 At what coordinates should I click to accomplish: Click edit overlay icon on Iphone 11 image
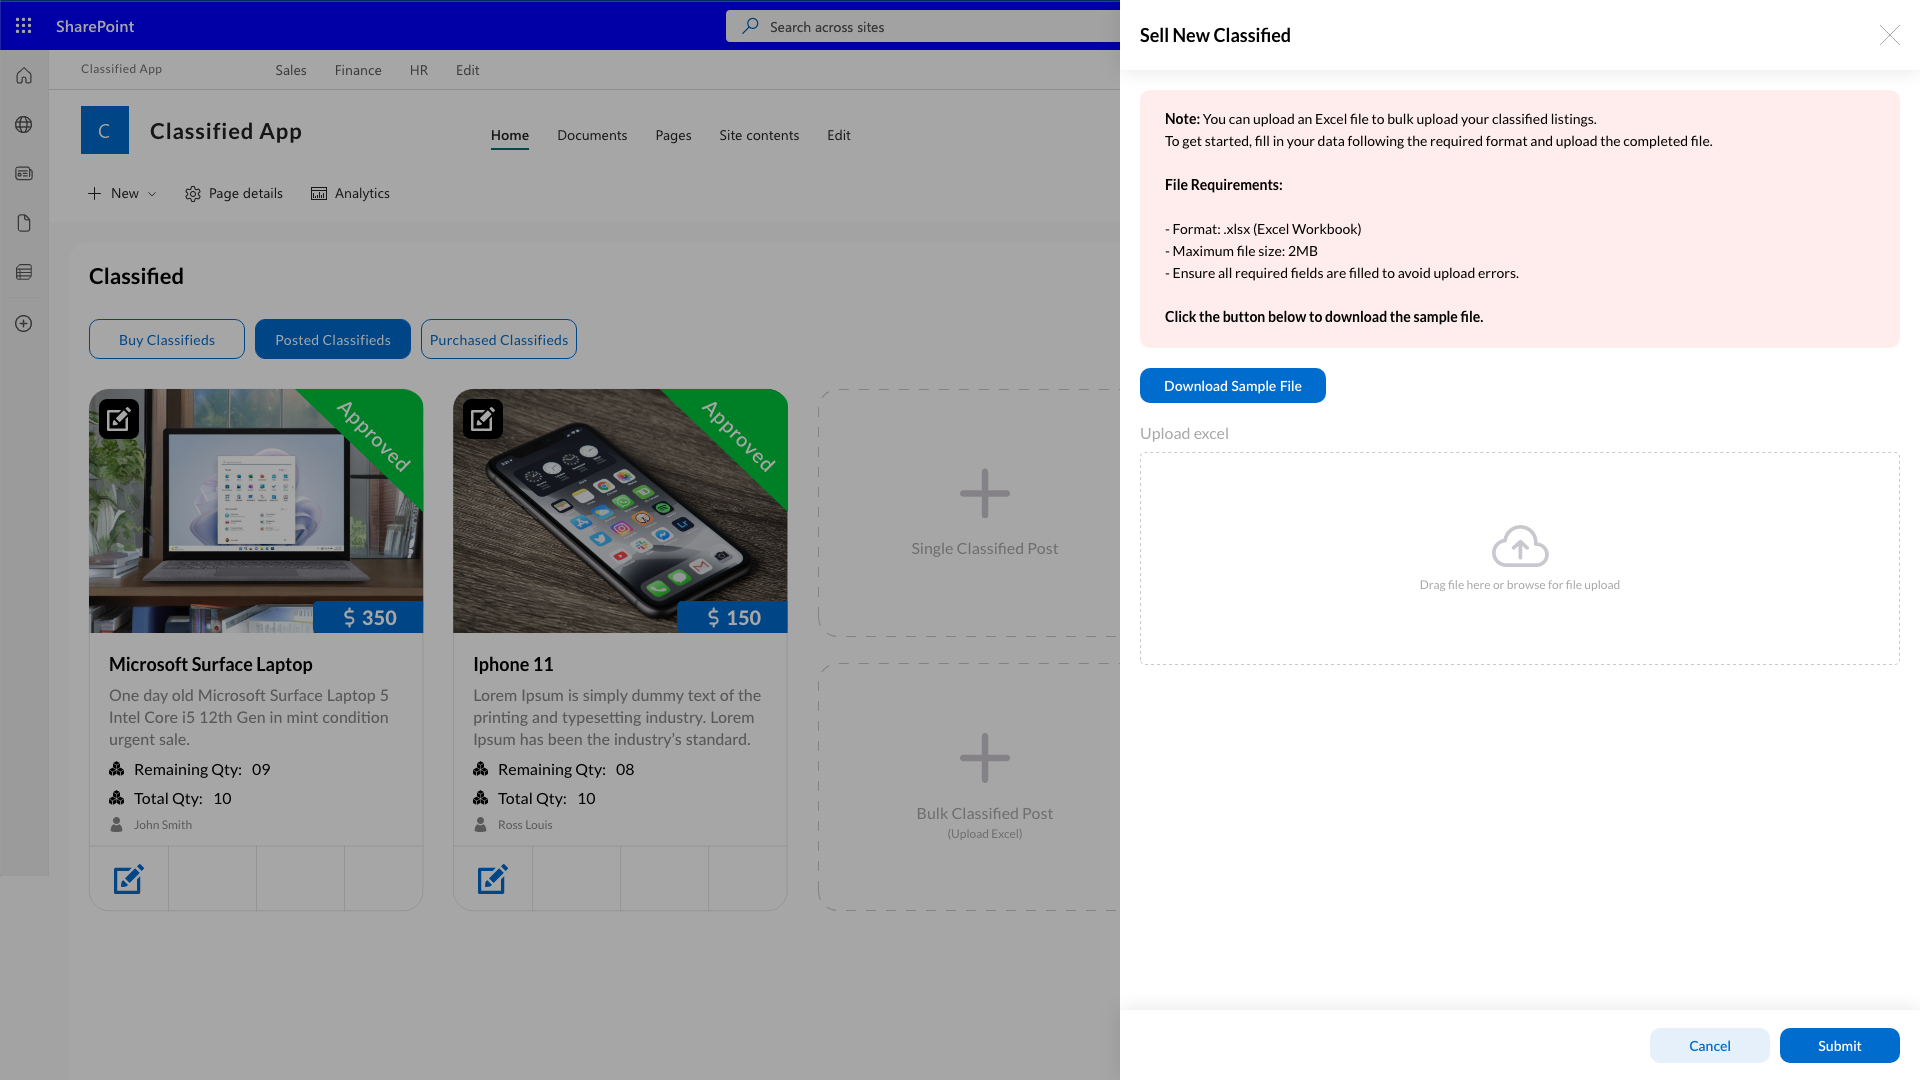(x=483, y=419)
